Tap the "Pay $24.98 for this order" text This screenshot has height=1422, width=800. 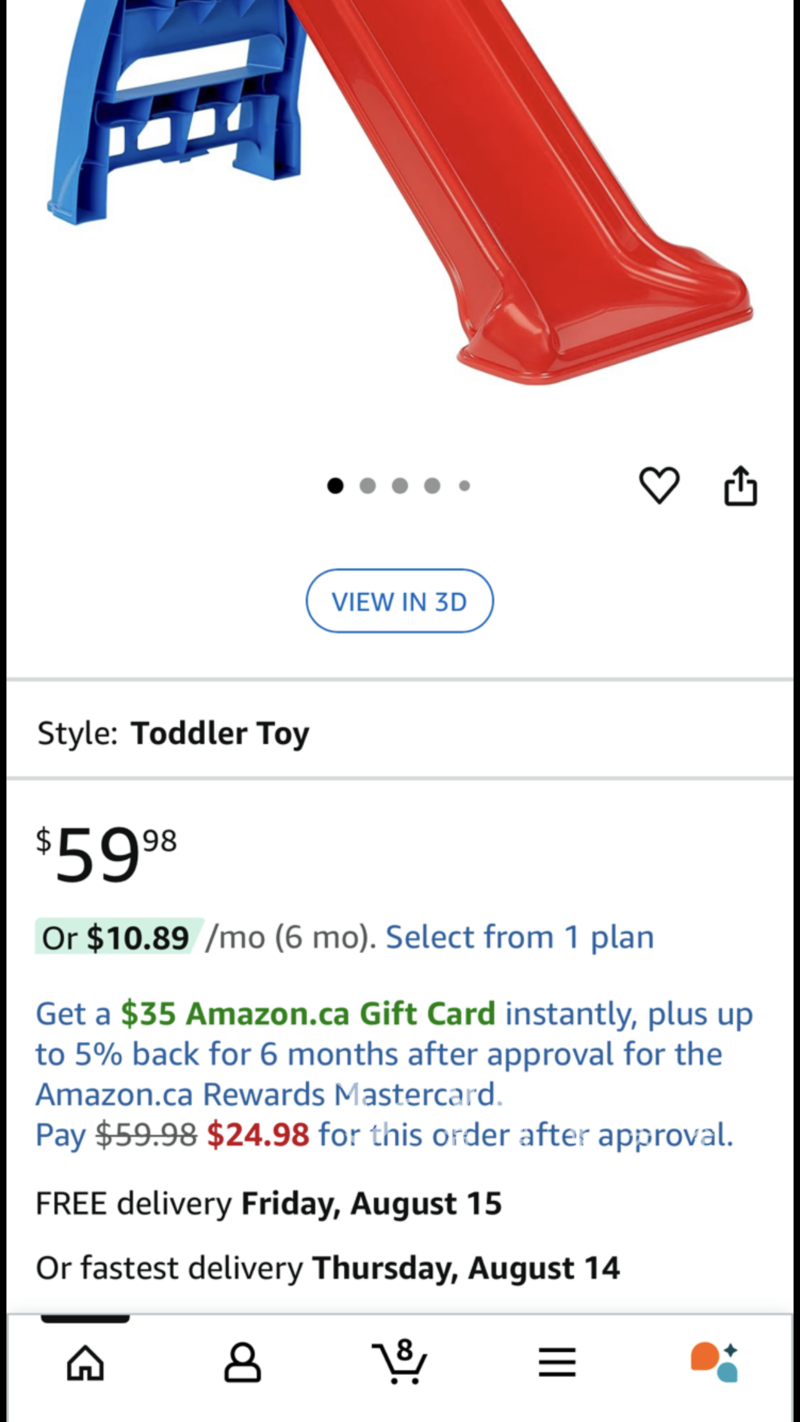[x=384, y=1136]
